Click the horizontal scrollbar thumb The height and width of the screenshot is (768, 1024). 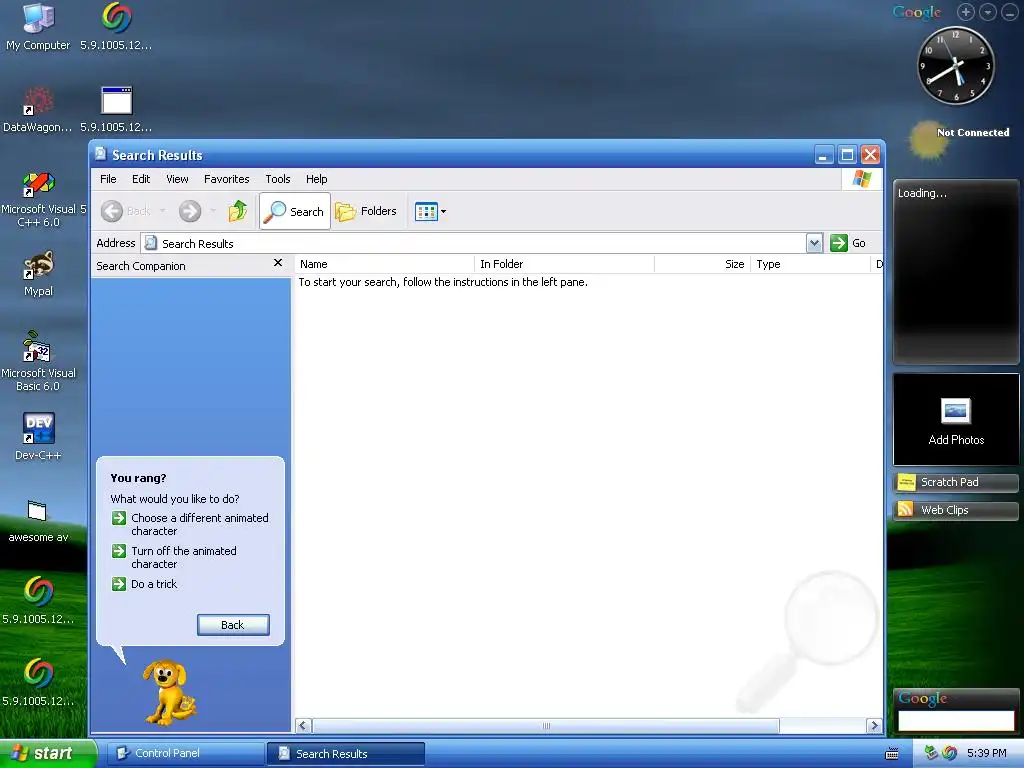tap(546, 726)
